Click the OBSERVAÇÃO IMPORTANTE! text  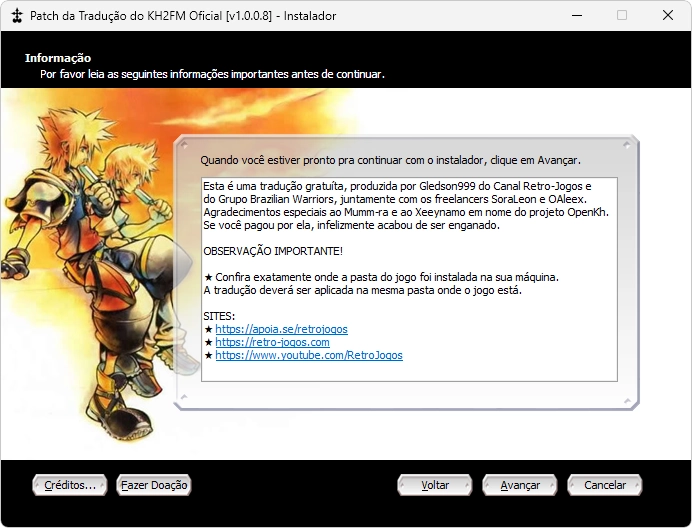click(273, 251)
